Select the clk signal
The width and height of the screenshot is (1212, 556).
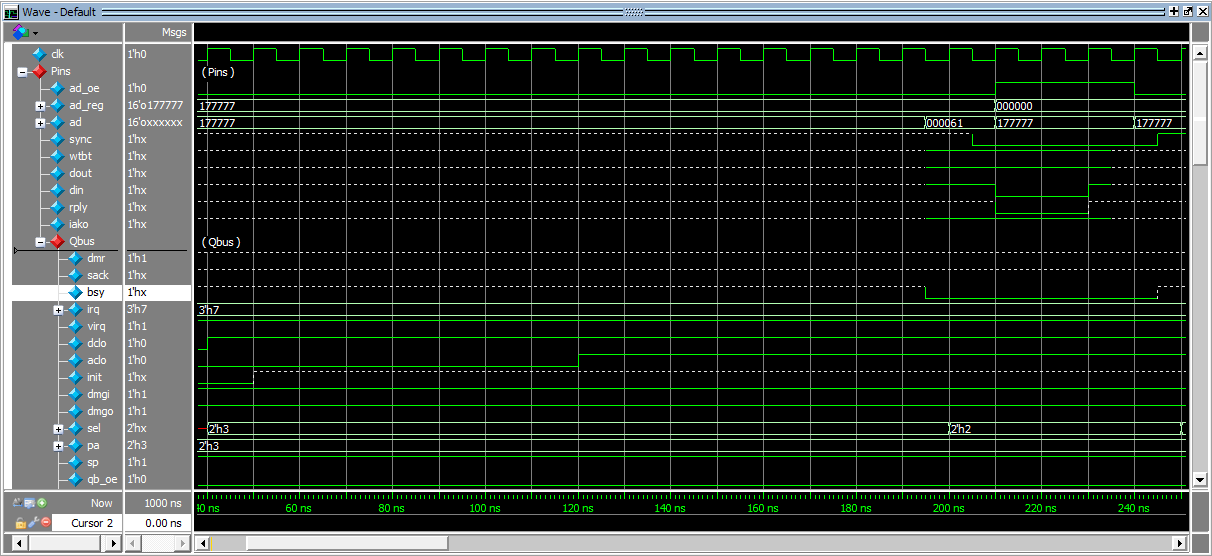pos(58,54)
